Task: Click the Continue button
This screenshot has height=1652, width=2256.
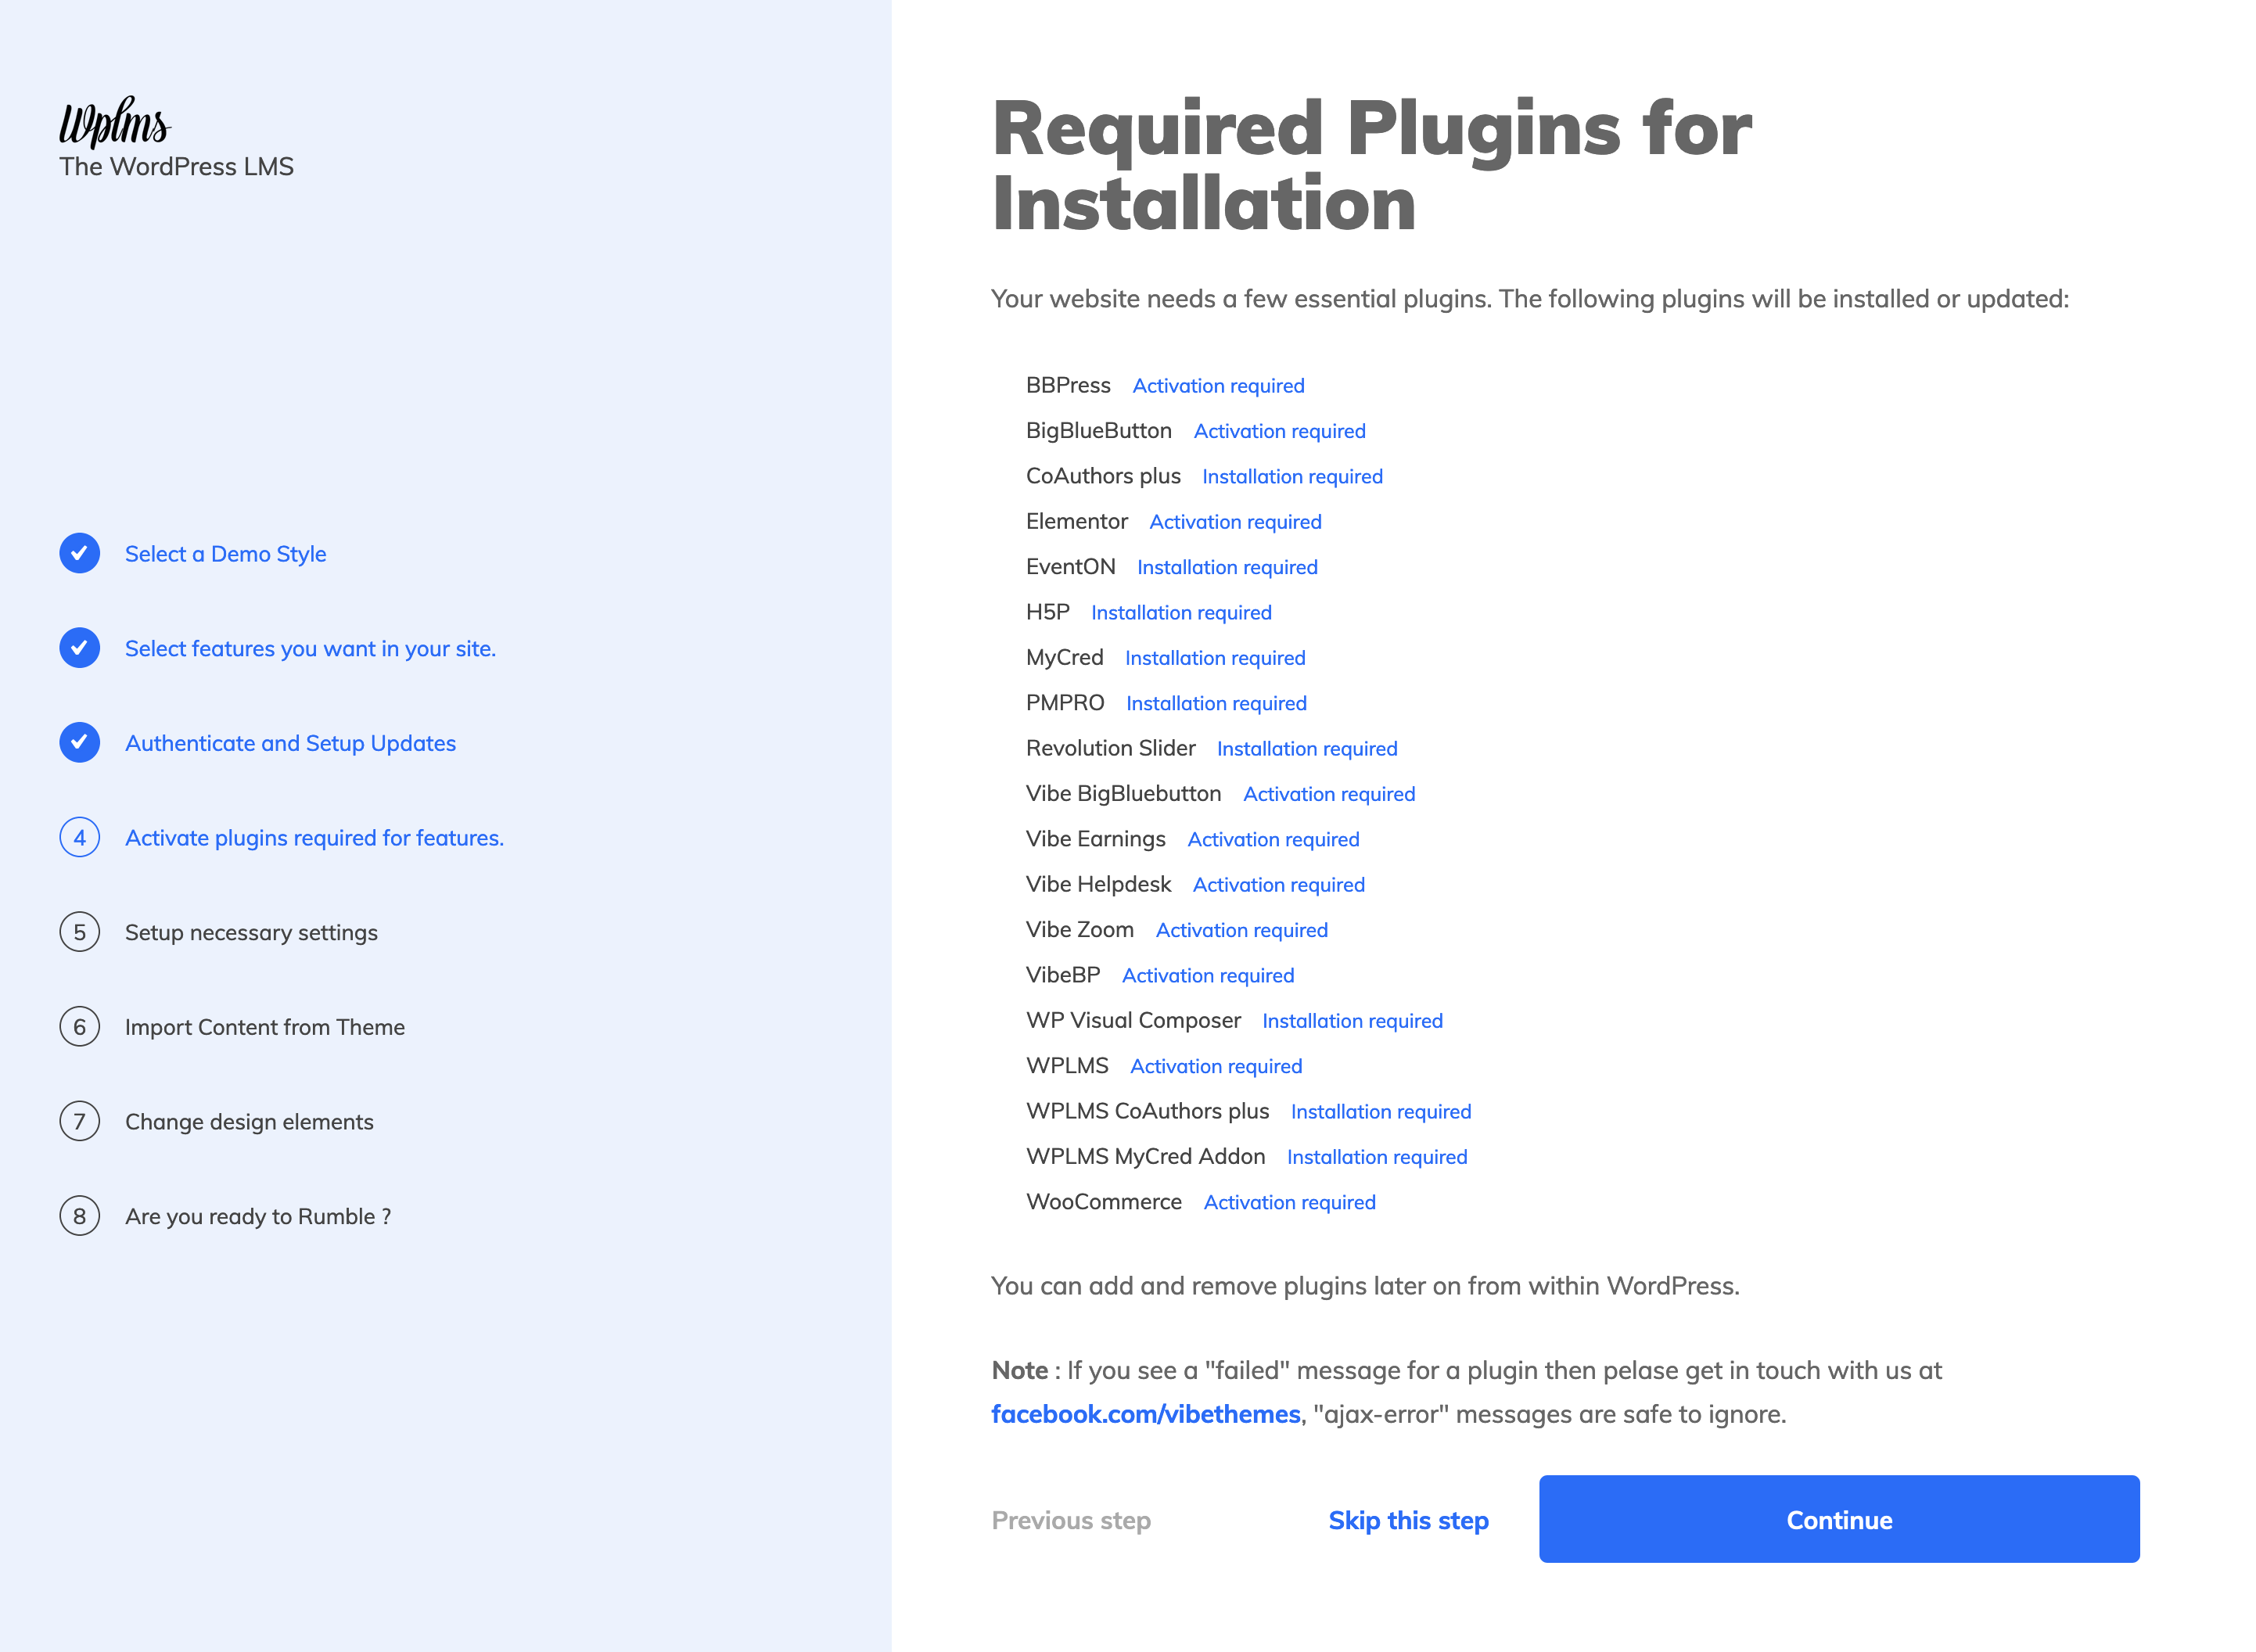Action: pos(1839,1519)
